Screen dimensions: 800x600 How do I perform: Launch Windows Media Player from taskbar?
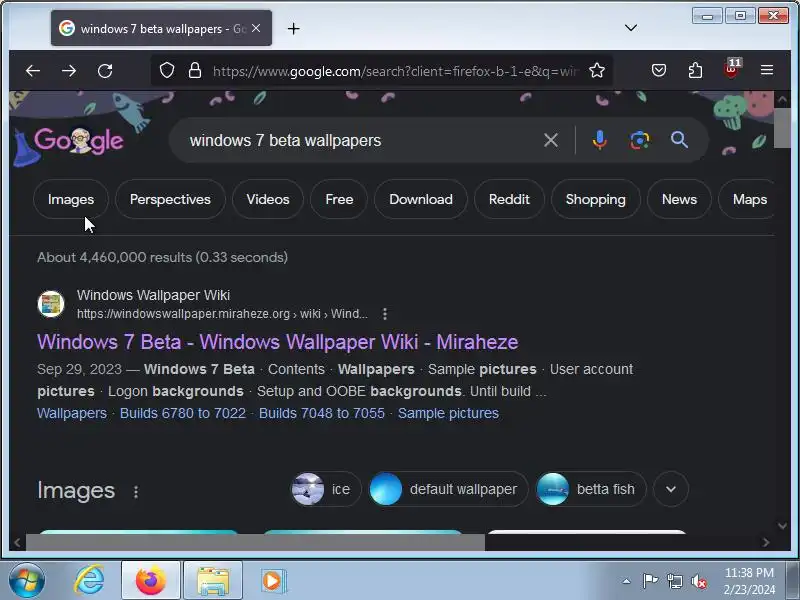pyautogui.click(x=273, y=580)
